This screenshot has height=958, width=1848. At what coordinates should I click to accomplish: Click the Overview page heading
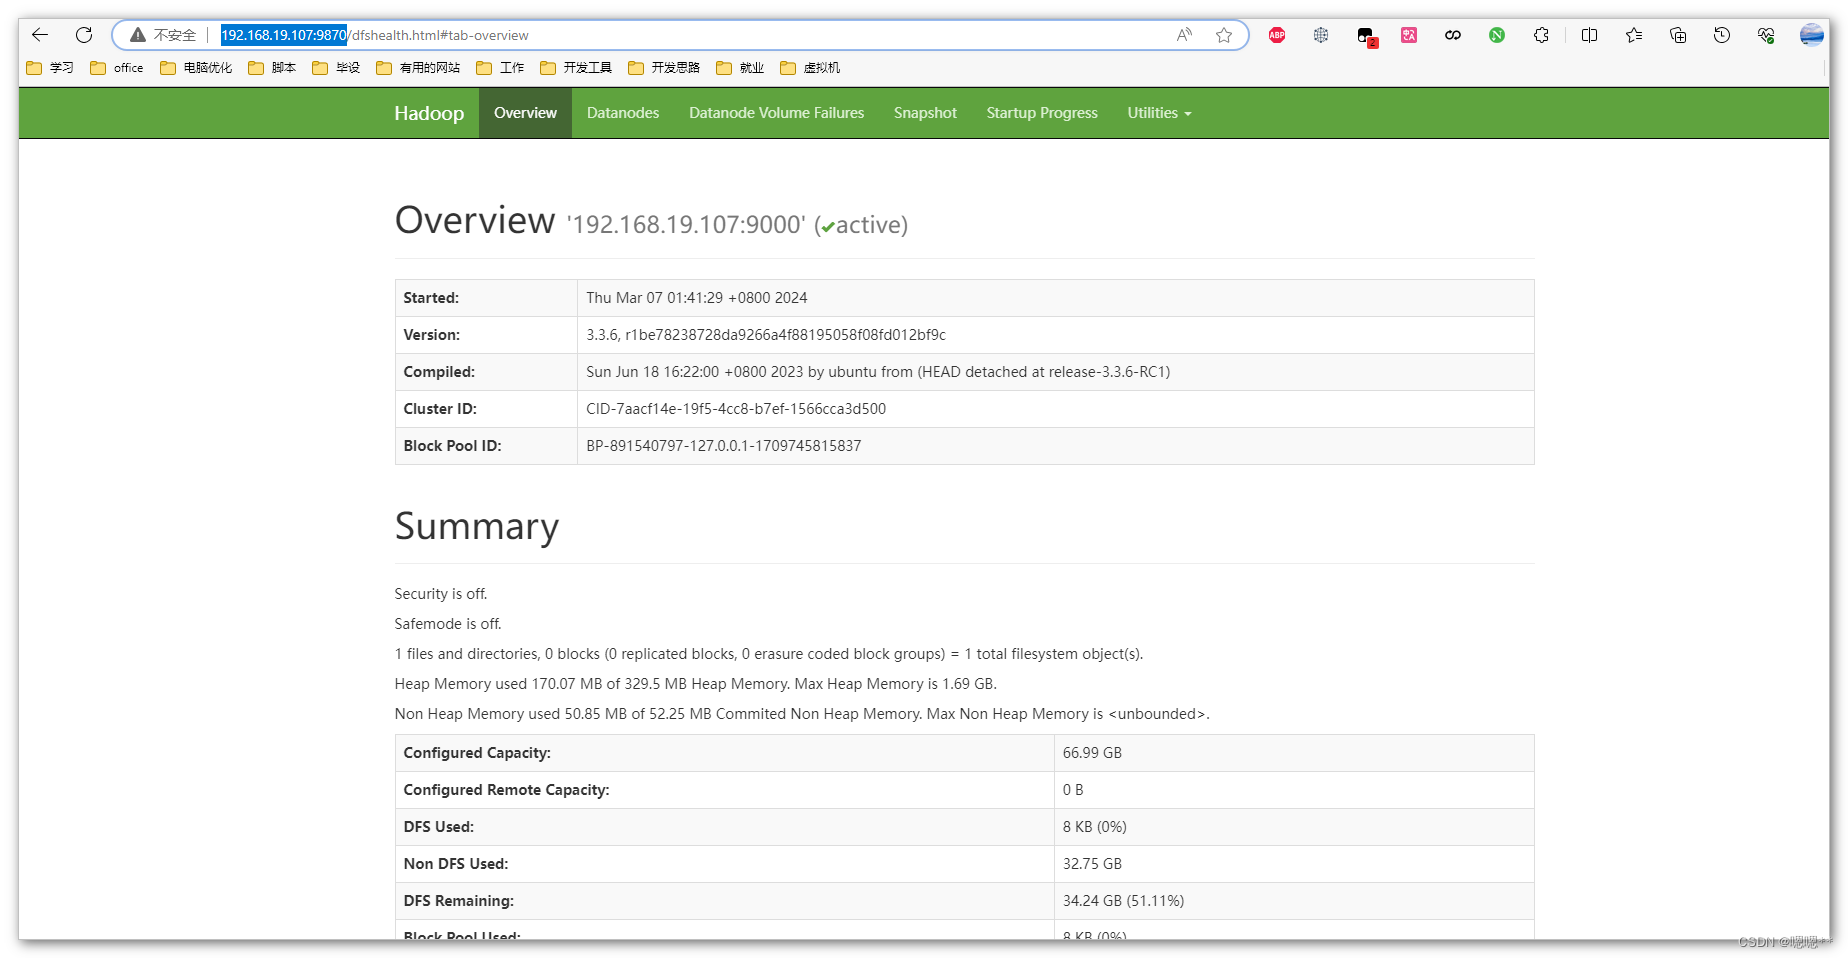[x=475, y=220]
